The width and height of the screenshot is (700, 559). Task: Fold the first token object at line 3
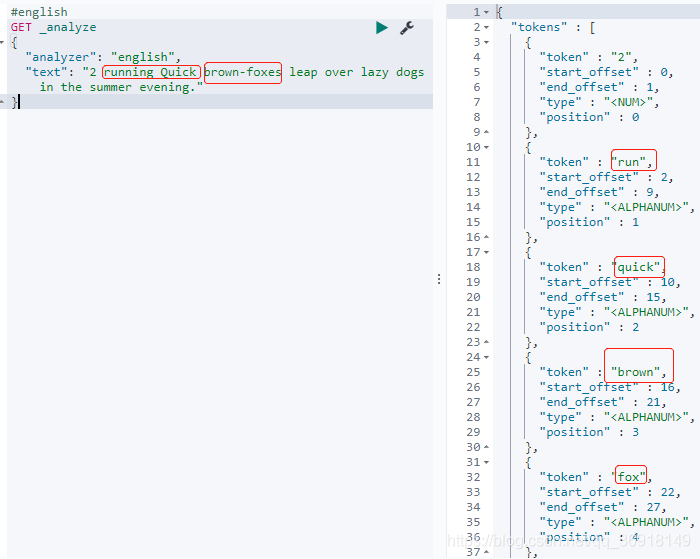pos(487,42)
